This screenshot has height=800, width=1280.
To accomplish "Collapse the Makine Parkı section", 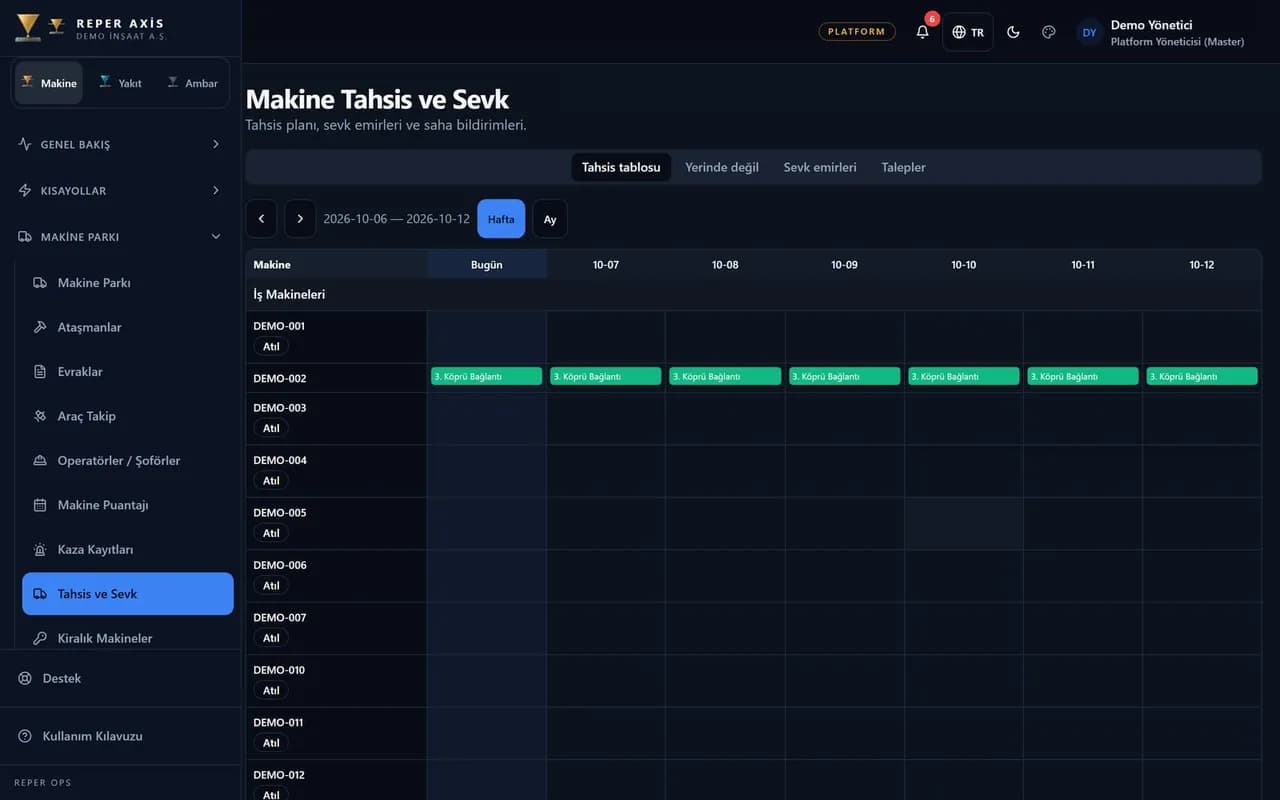I will (120, 237).
